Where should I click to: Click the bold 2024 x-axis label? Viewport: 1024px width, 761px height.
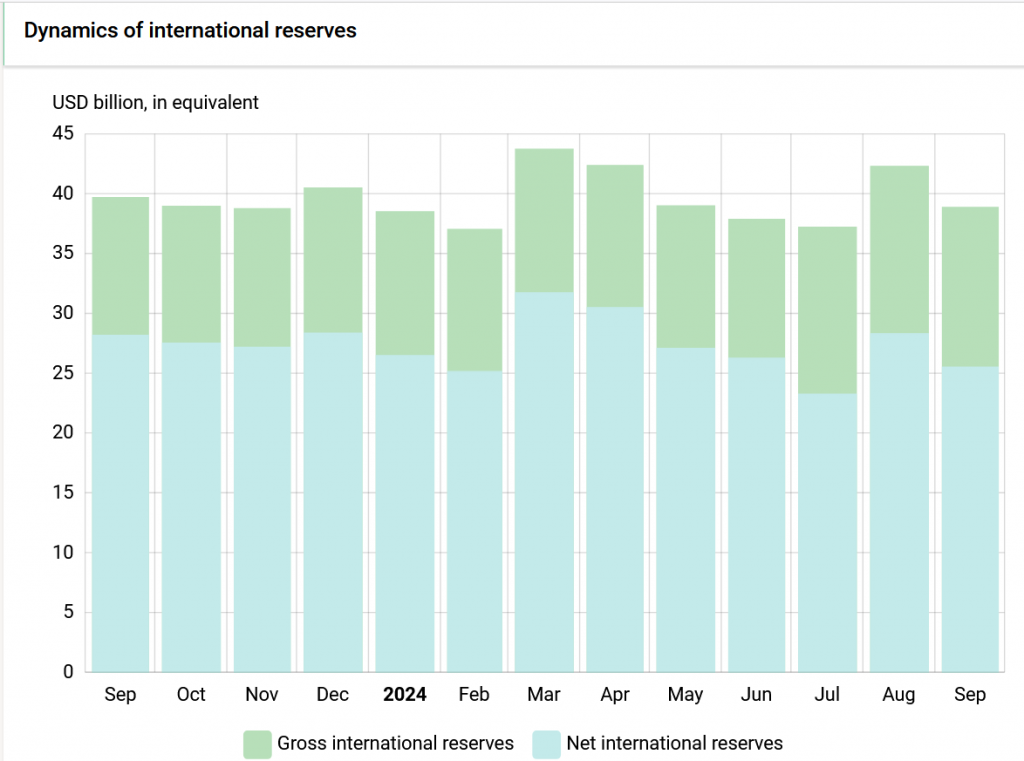pos(404,695)
